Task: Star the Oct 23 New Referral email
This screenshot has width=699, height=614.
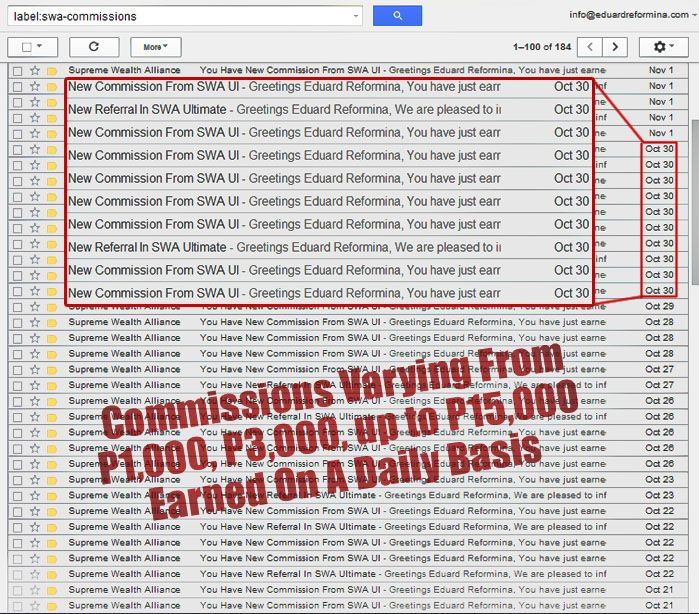Action: point(35,495)
